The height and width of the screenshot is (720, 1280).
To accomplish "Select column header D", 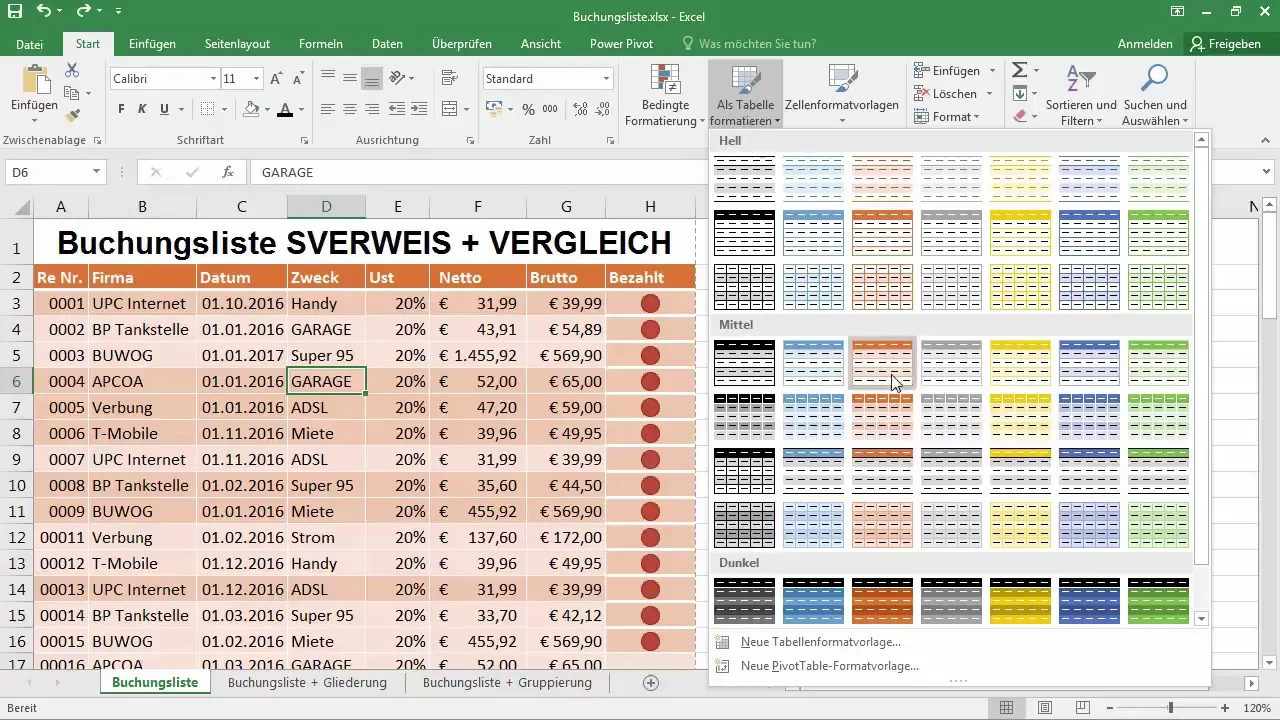I will (x=326, y=206).
